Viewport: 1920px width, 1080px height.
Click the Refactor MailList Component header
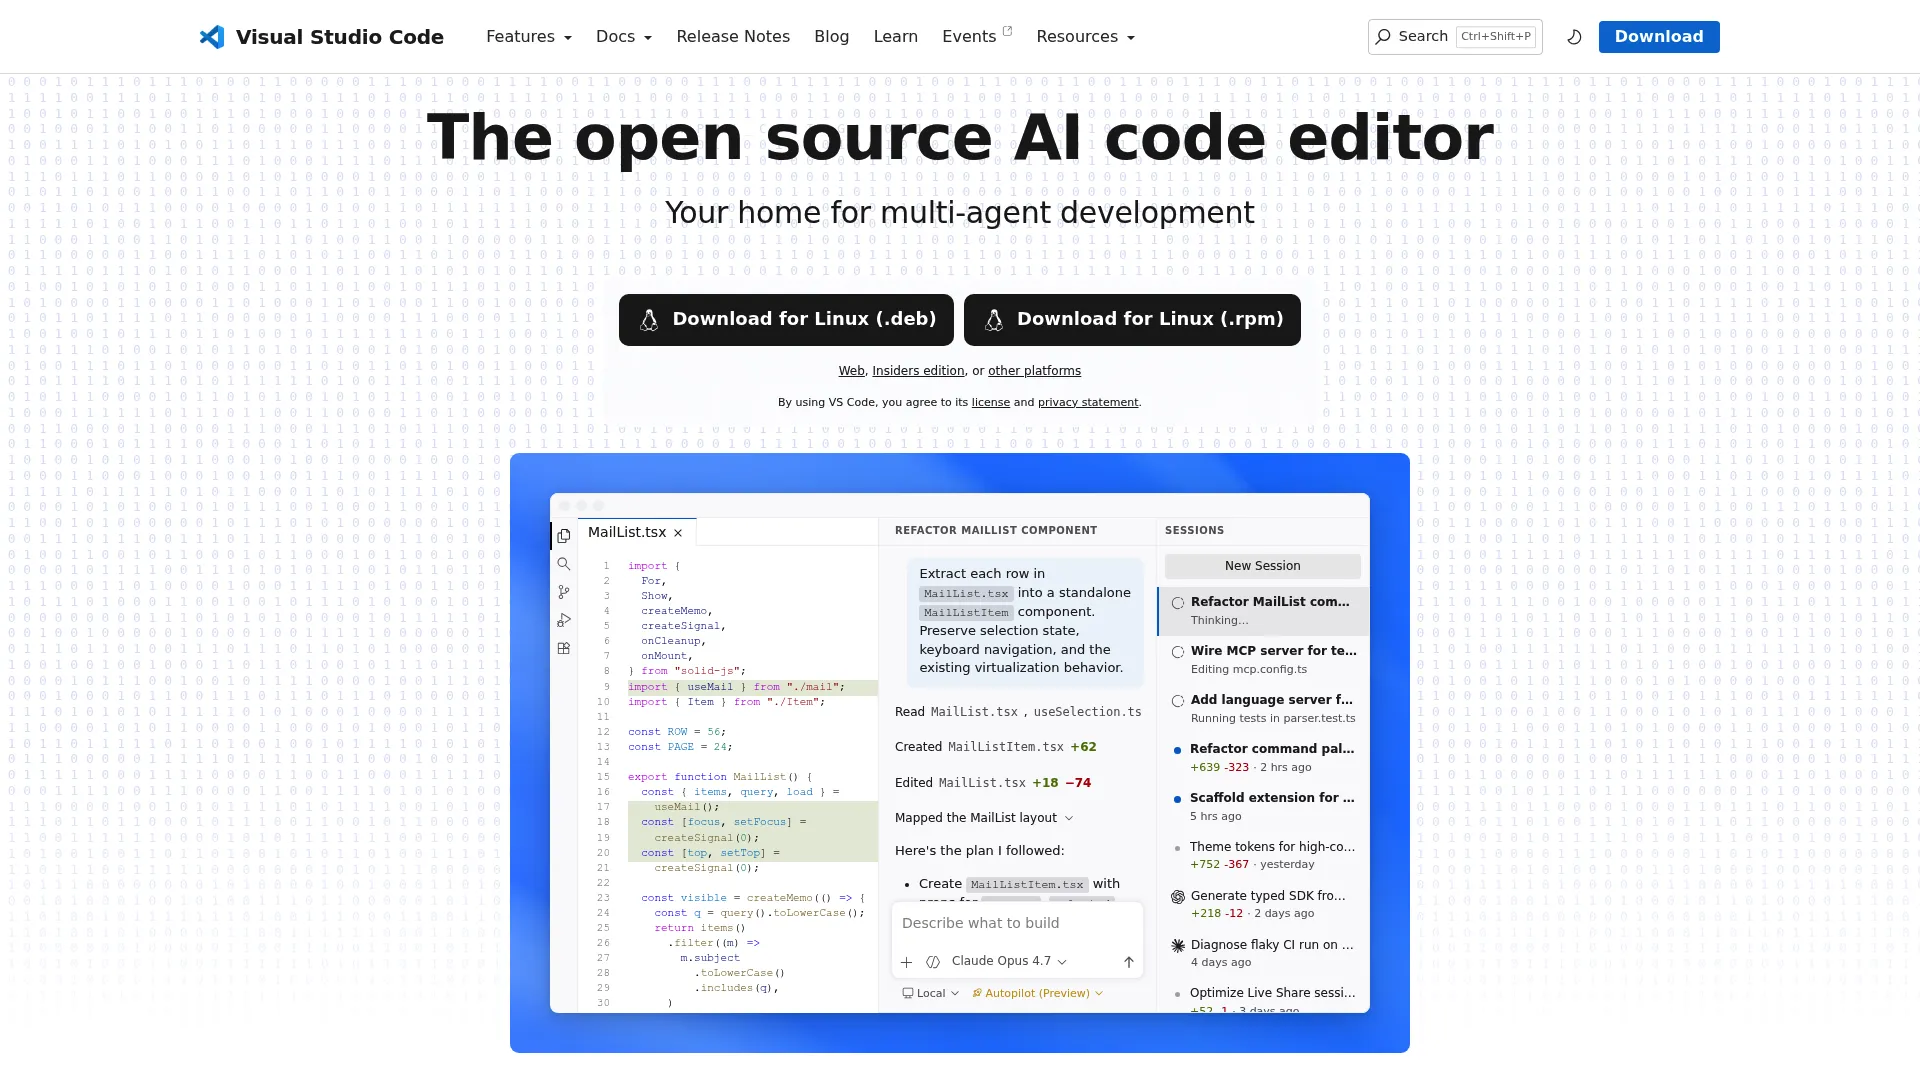pyautogui.click(x=996, y=531)
